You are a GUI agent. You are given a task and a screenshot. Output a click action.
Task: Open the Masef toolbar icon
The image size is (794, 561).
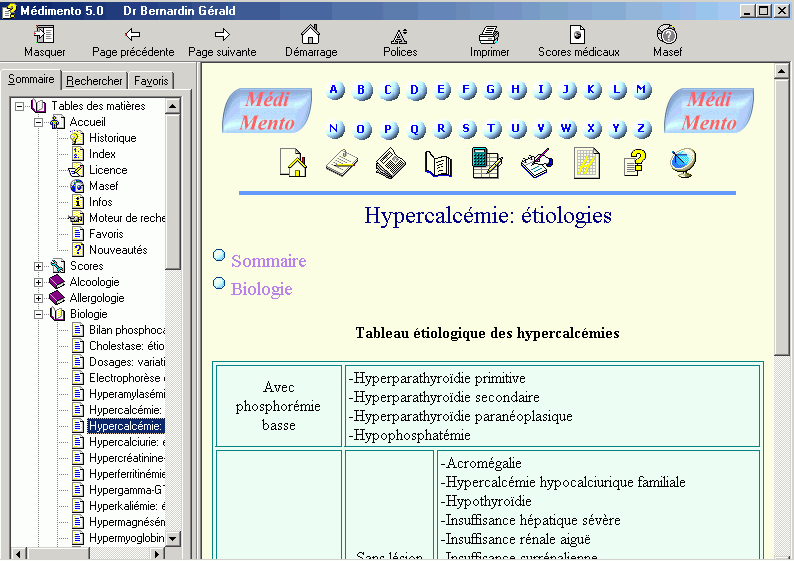point(667,34)
